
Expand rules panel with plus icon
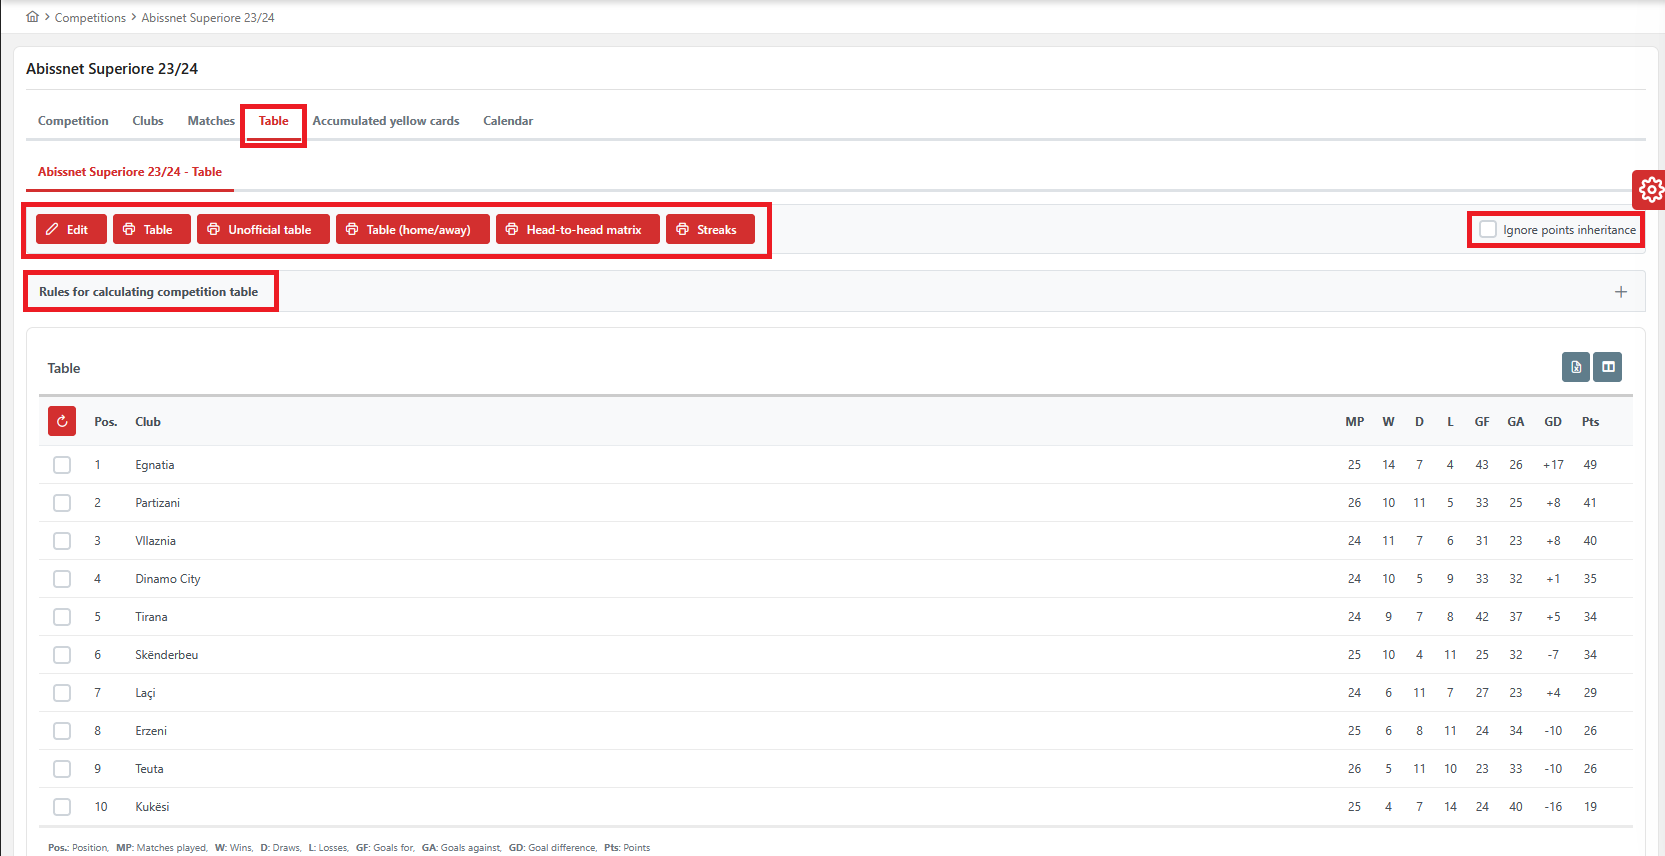click(1620, 292)
